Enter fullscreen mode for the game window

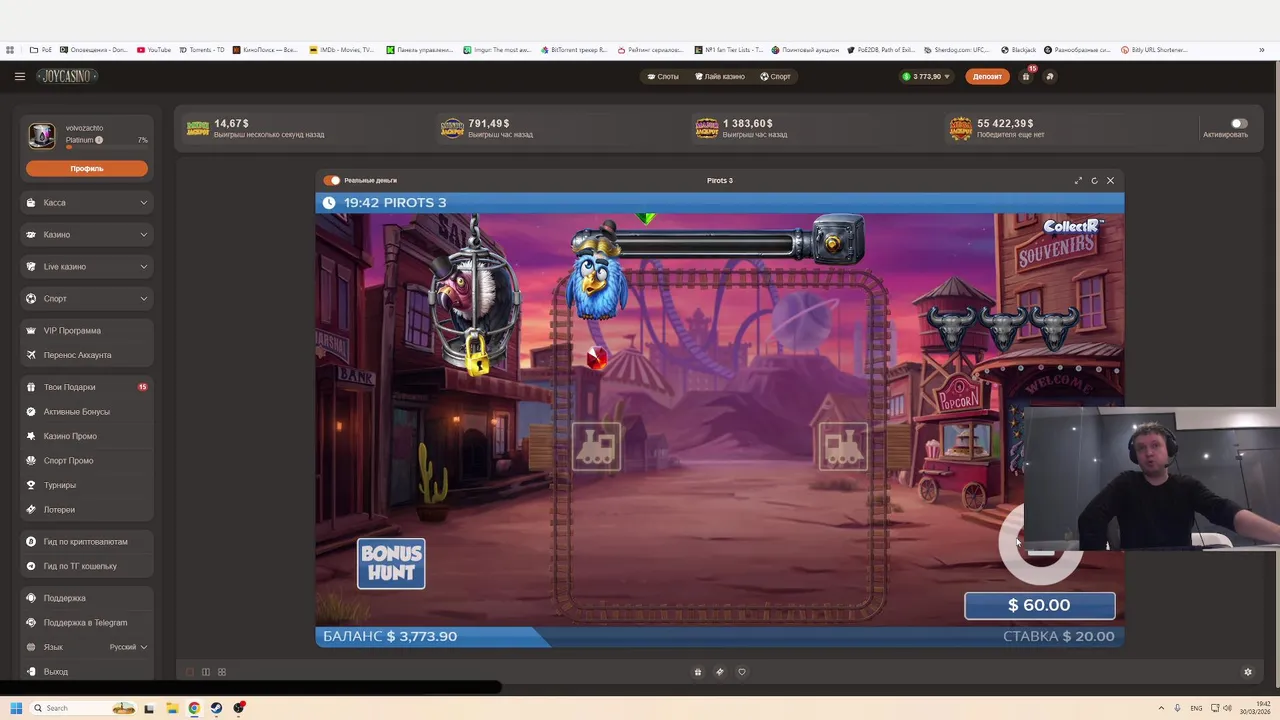pos(1078,180)
